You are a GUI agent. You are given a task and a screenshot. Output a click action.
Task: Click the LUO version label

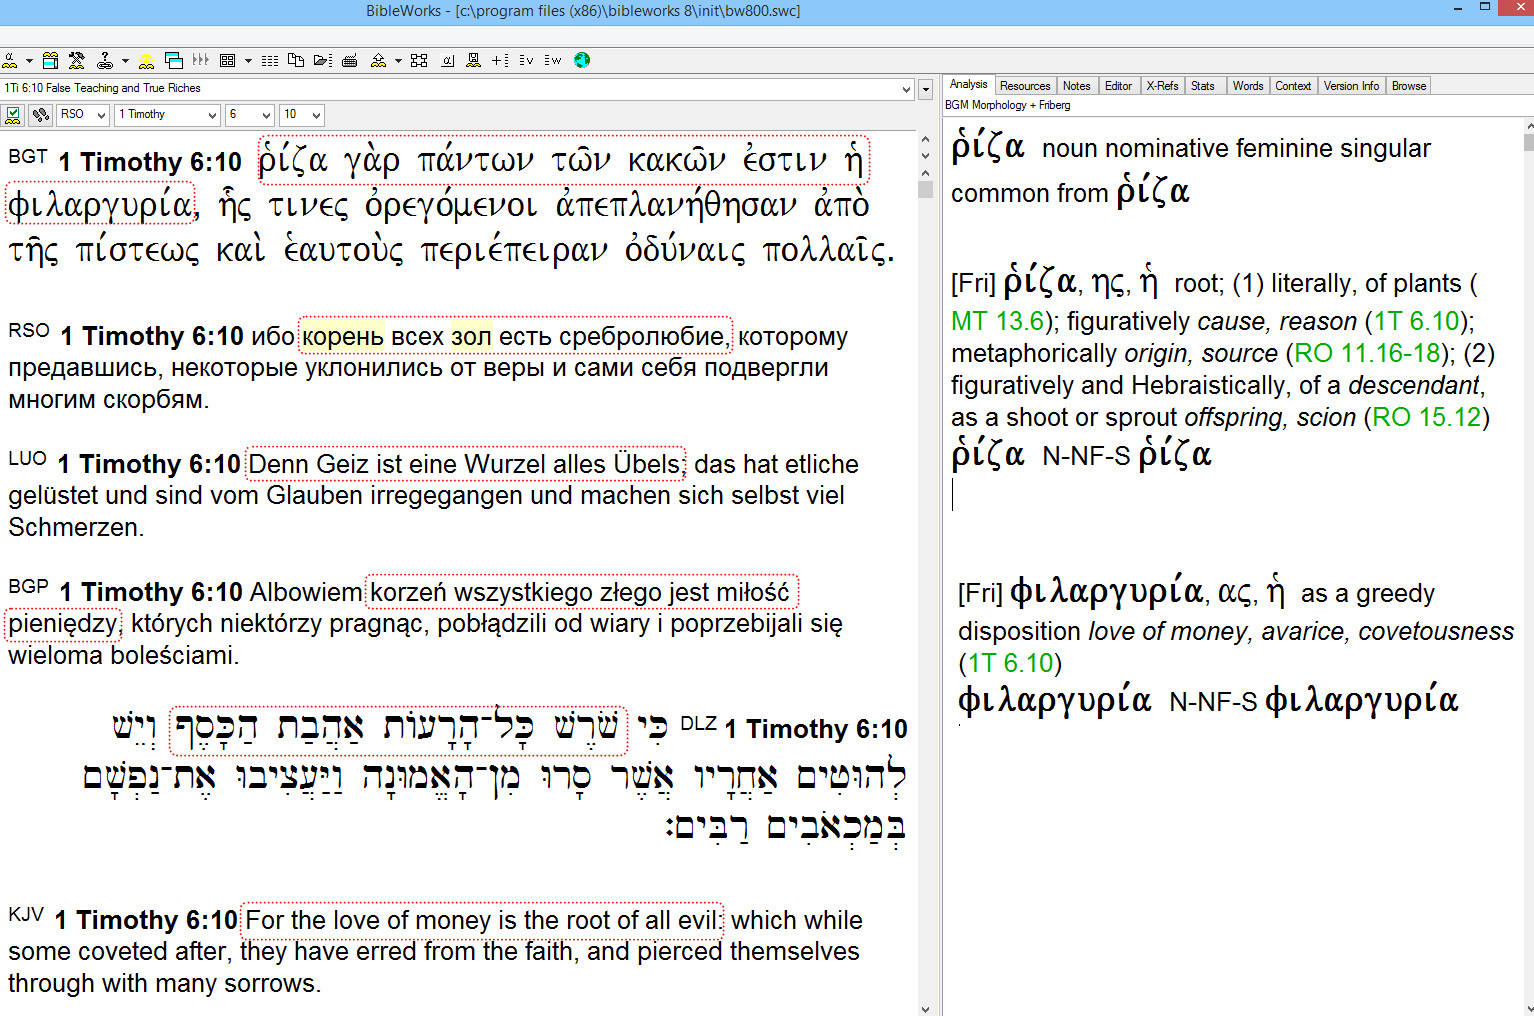27,459
